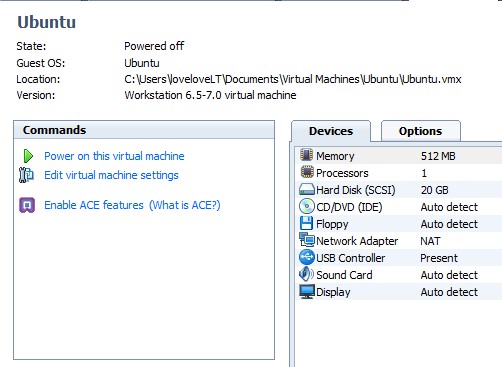Click the Ubuntu title heading
Image resolution: width=502 pixels, height=367 pixels.
click(47, 22)
